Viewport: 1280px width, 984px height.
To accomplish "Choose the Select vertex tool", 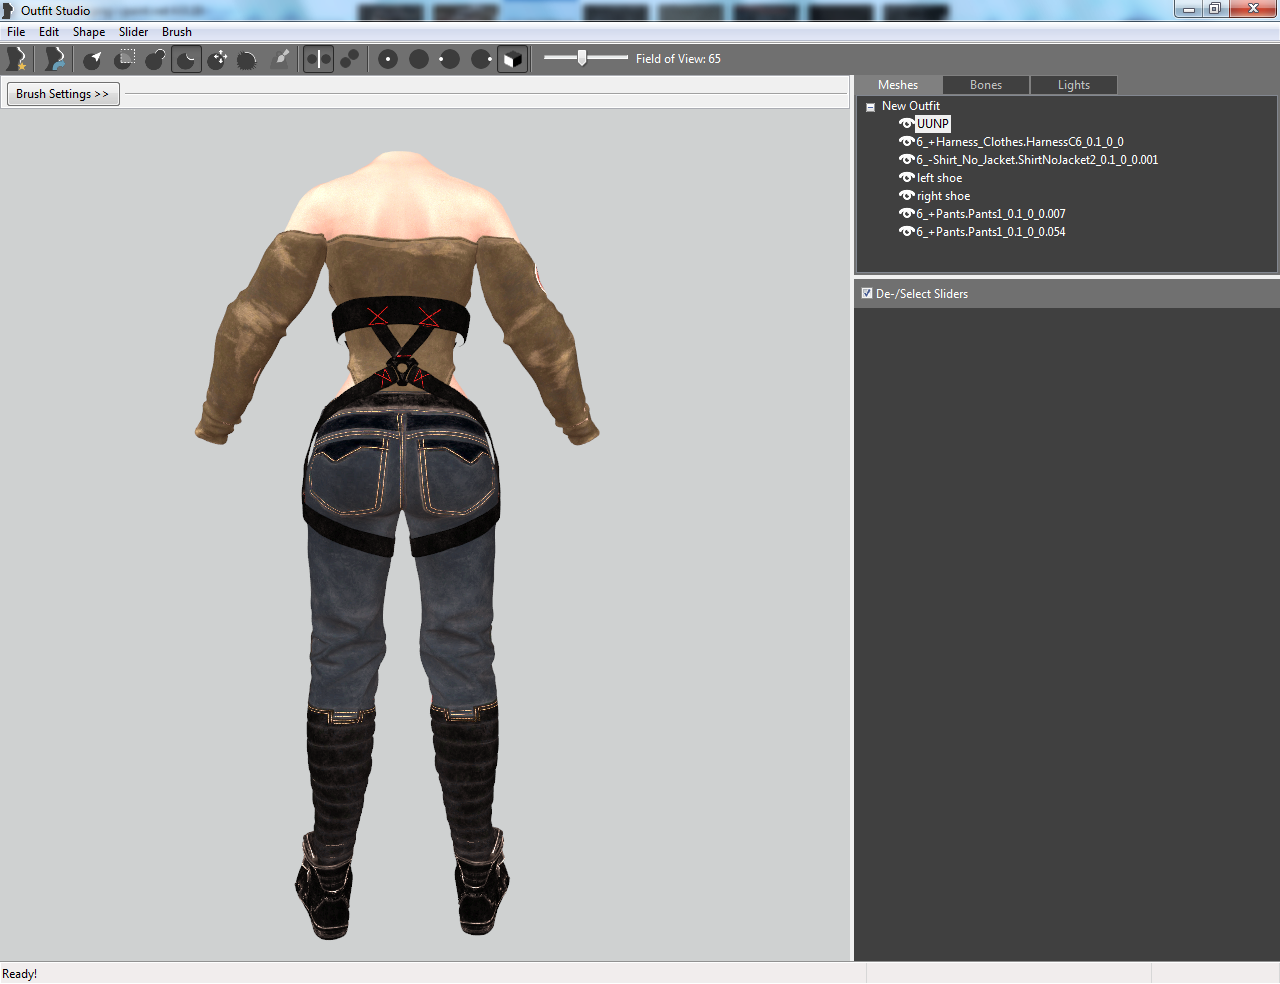I will pos(93,59).
